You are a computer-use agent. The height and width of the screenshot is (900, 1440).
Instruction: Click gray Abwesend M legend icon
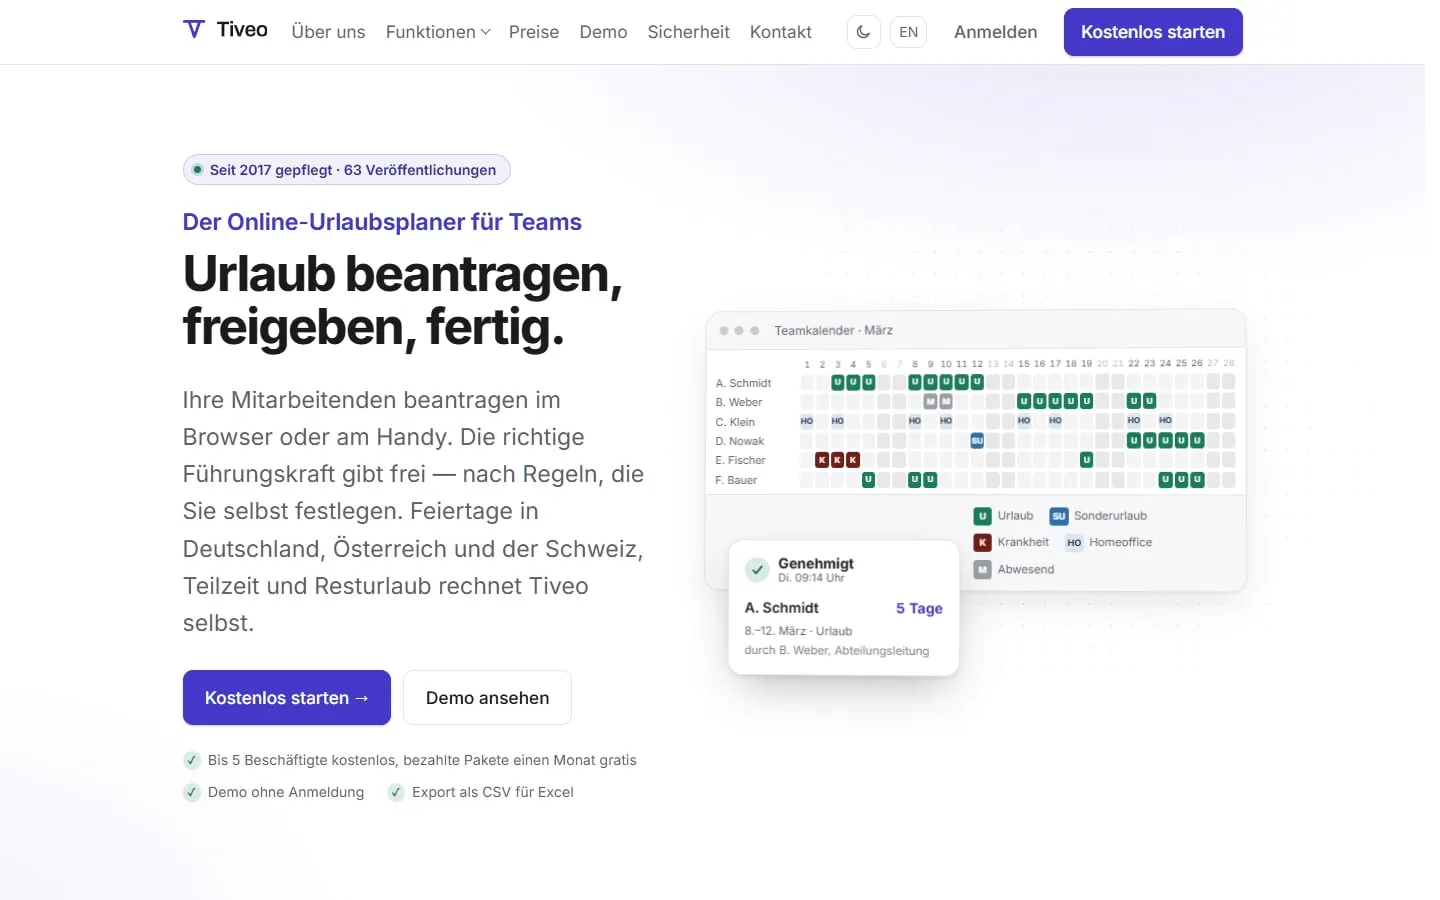coord(982,569)
